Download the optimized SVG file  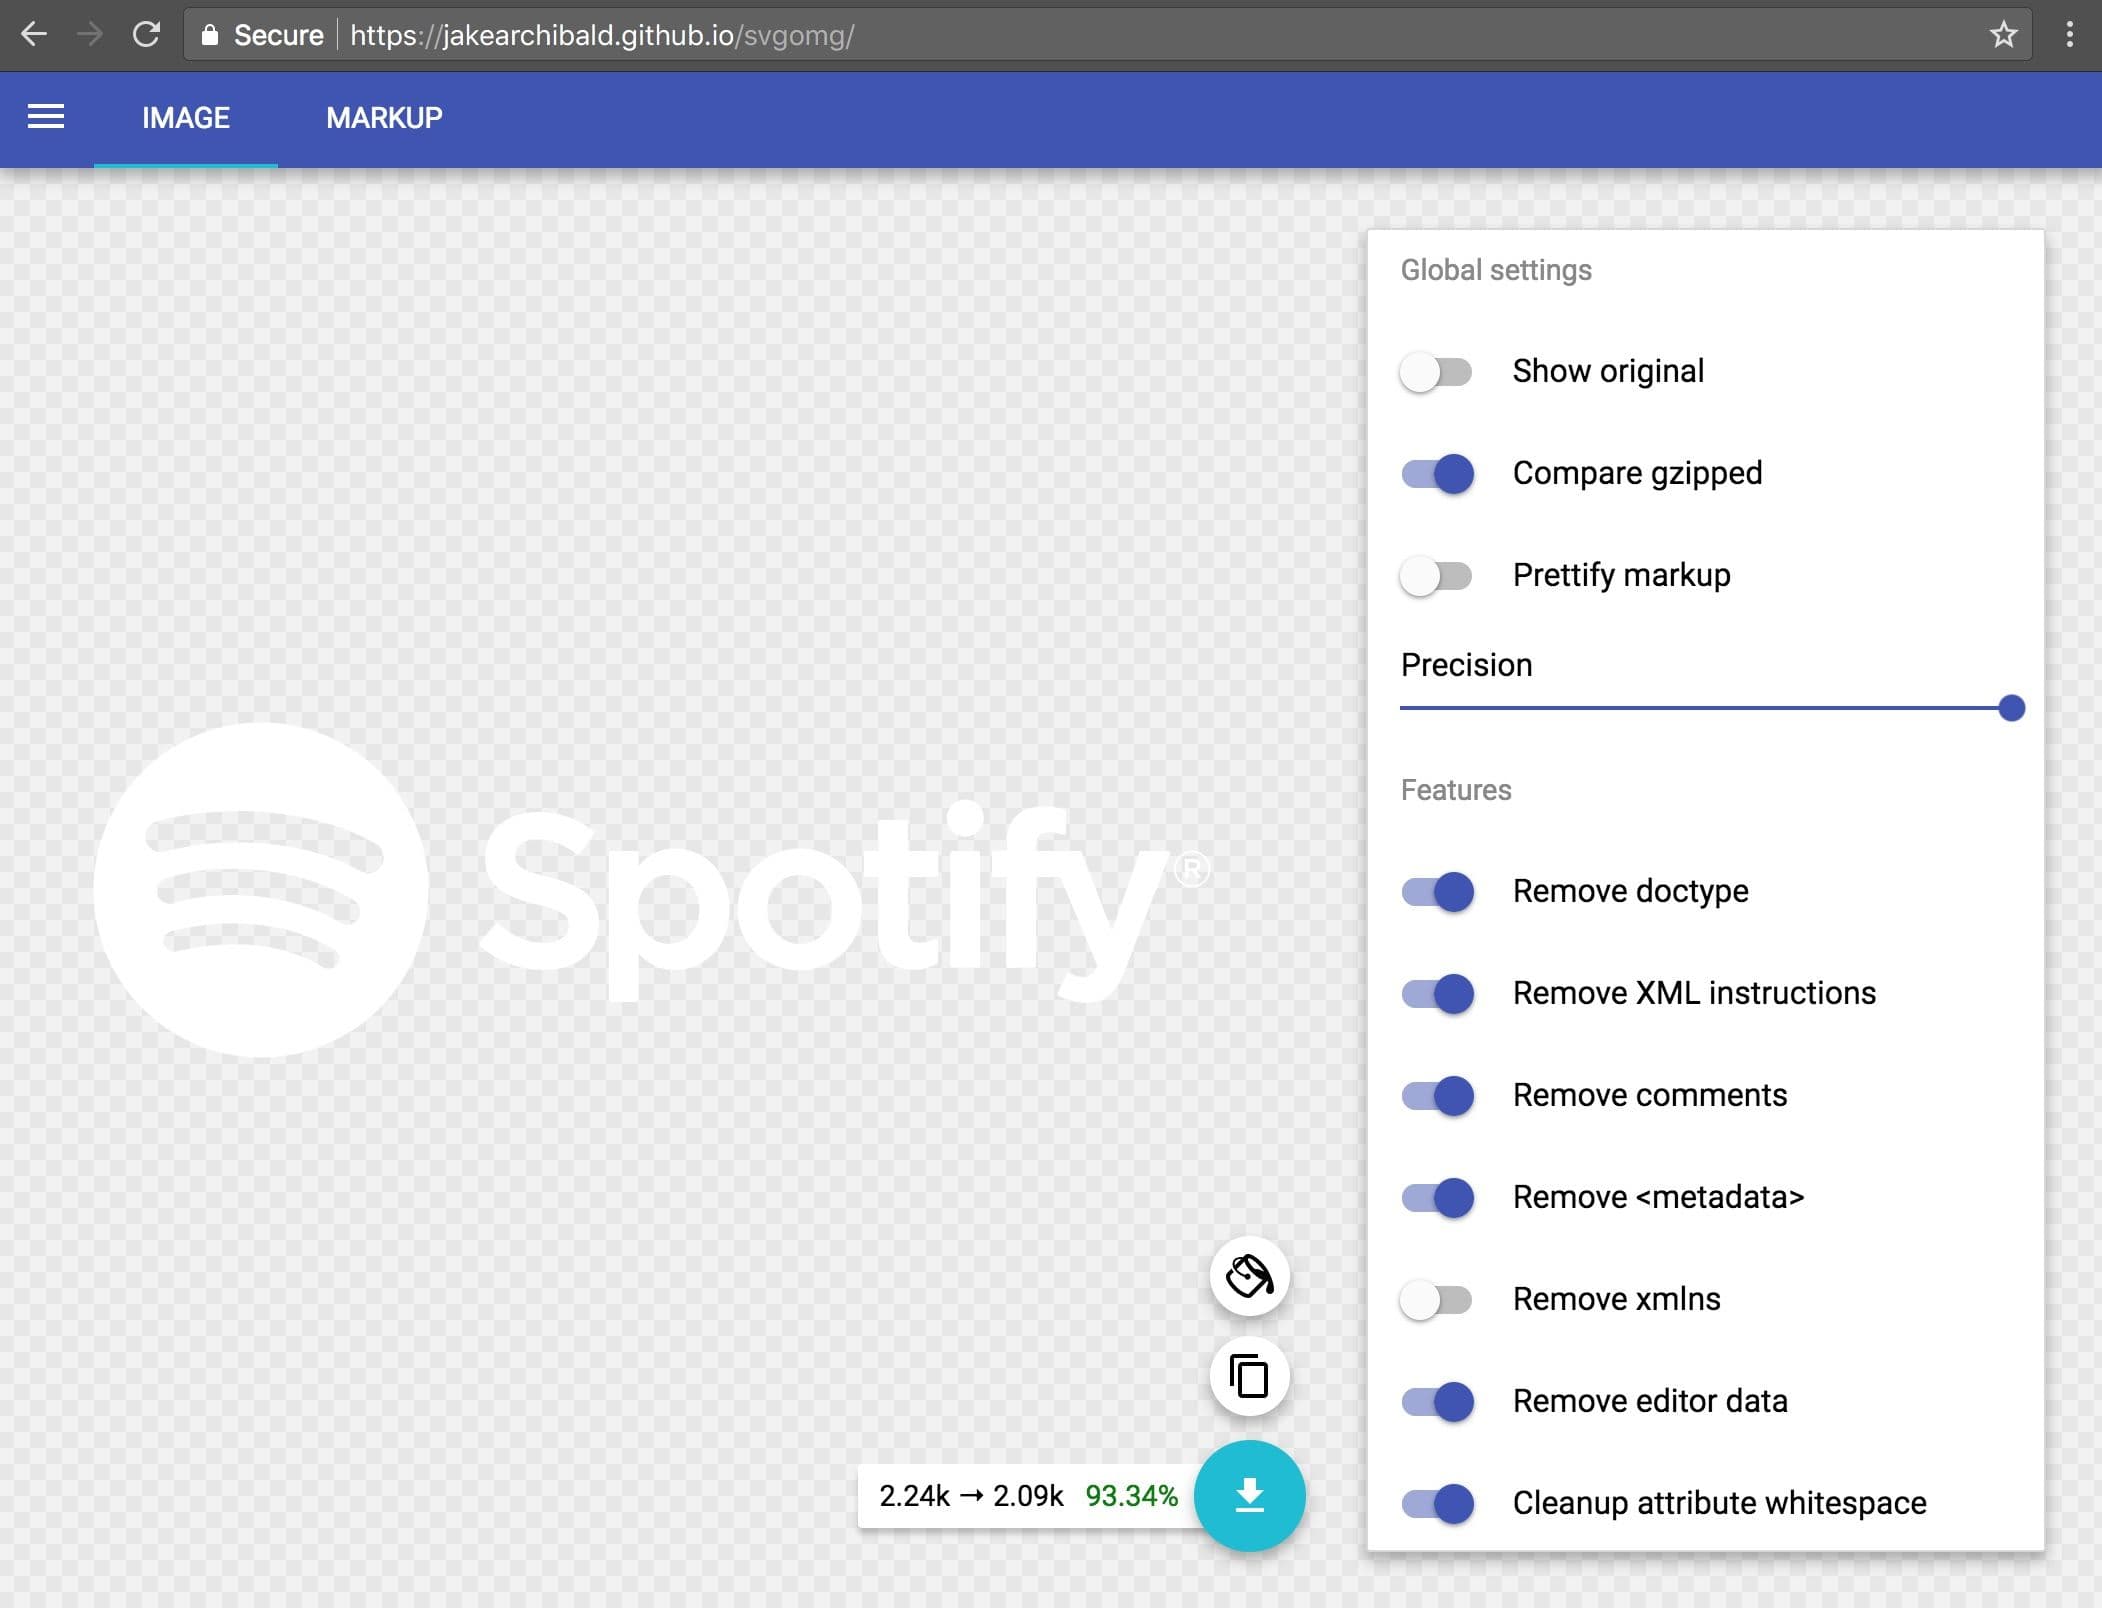click(1249, 1496)
